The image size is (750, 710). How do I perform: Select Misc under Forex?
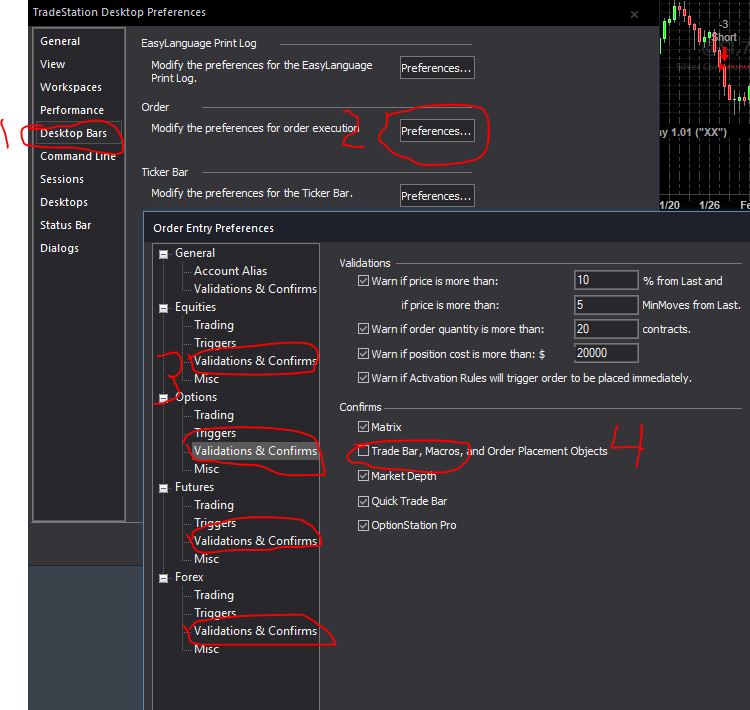pyautogui.click(x=206, y=649)
